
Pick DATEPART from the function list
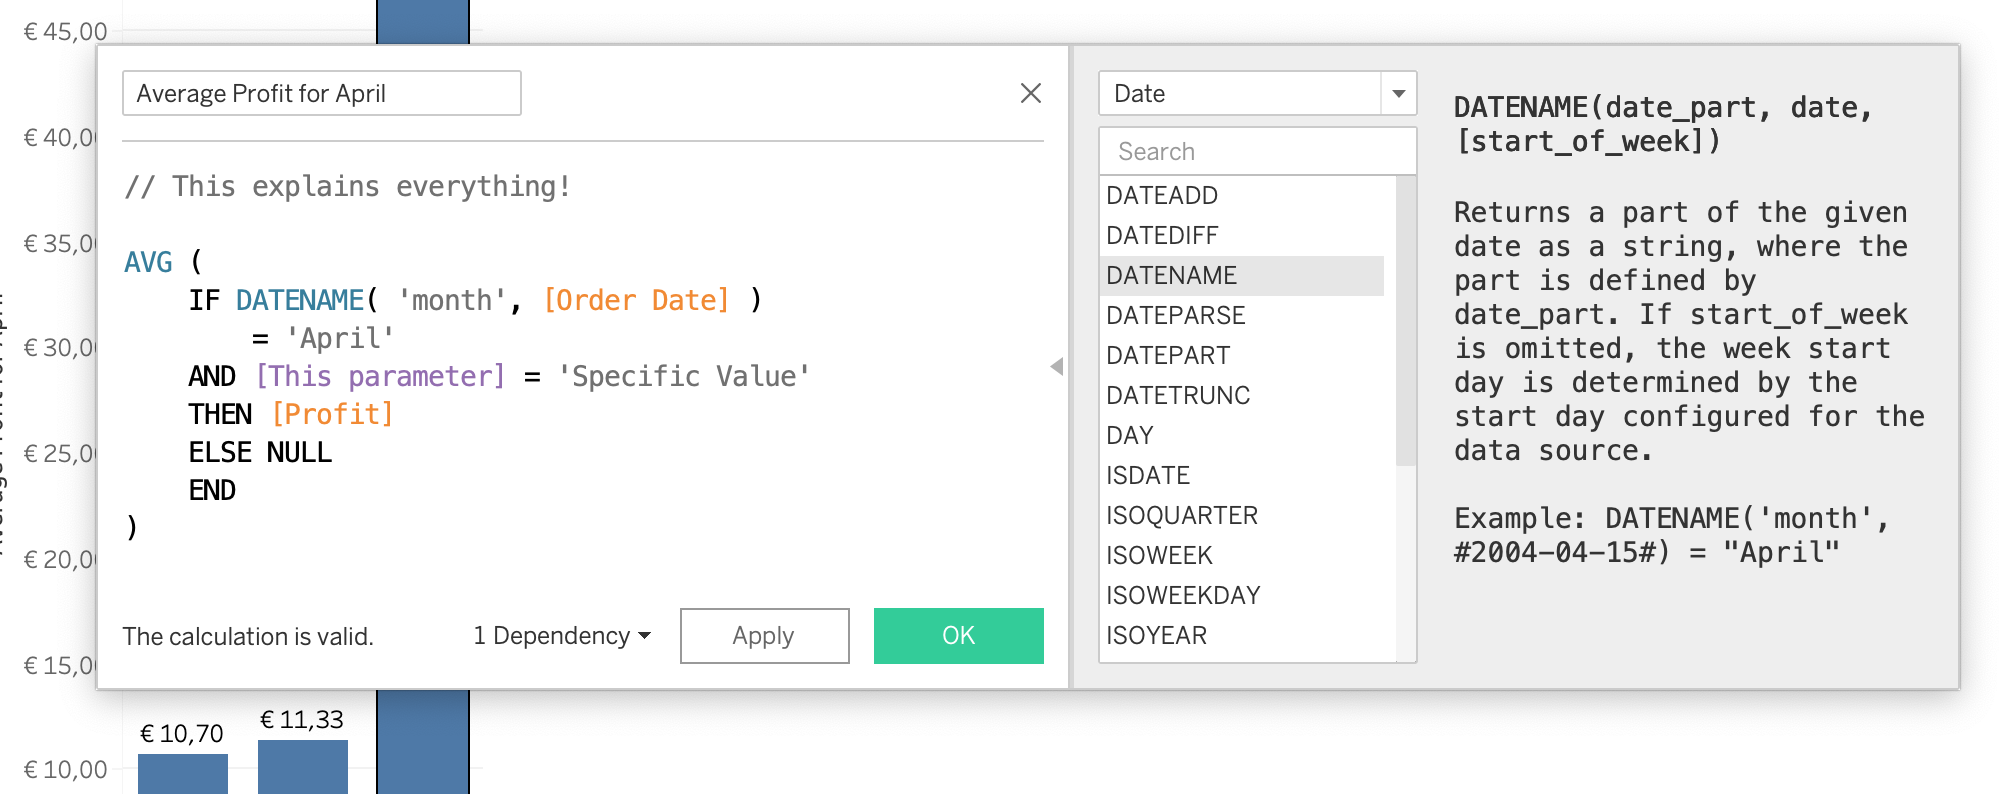pos(1168,356)
